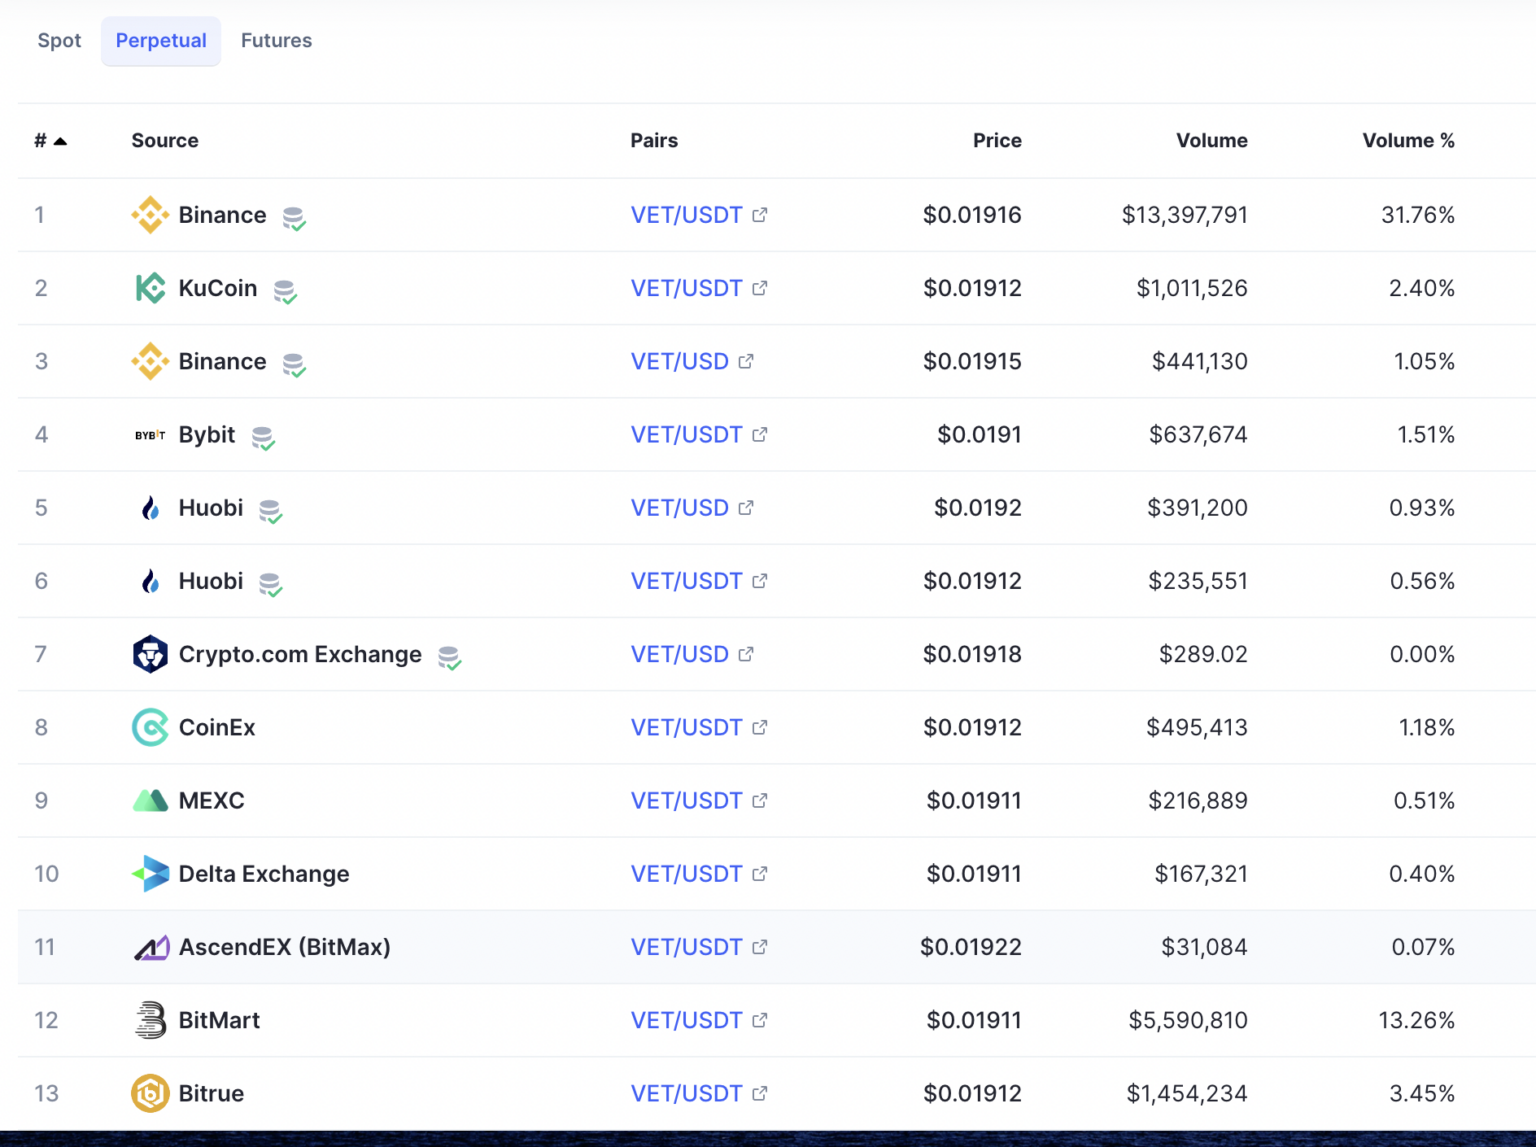The image size is (1536, 1147).
Task: Click the verified reserves badge beside Bybit
Action: tap(263, 438)
